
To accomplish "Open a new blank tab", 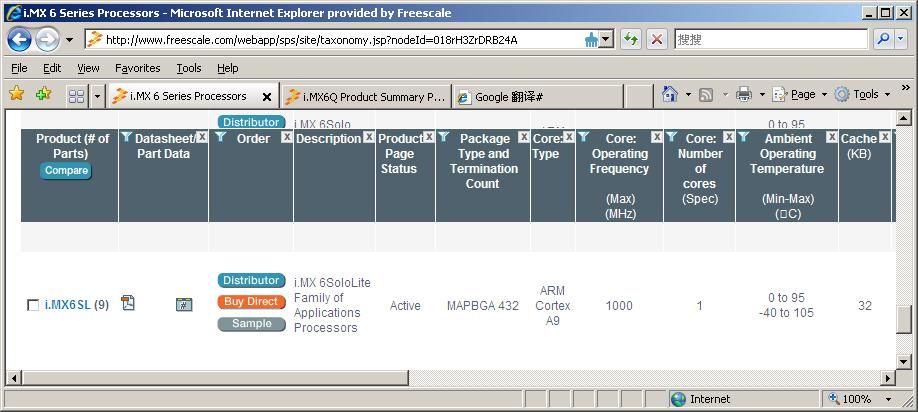I will (x=638, y=97).
